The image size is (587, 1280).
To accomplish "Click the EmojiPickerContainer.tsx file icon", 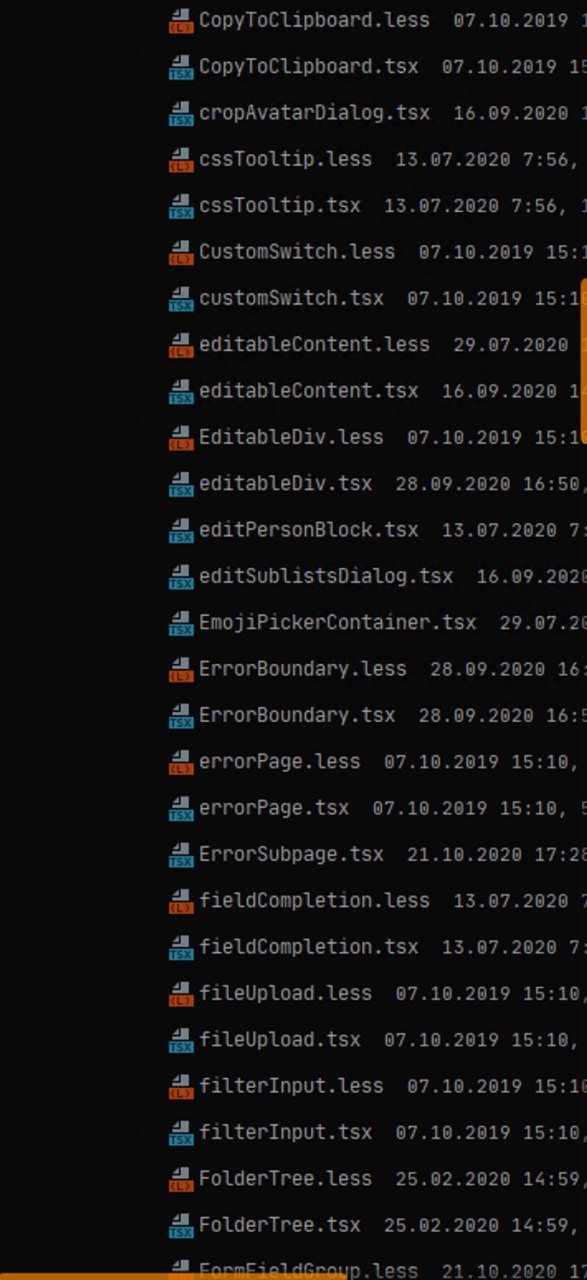I will 181,623.
